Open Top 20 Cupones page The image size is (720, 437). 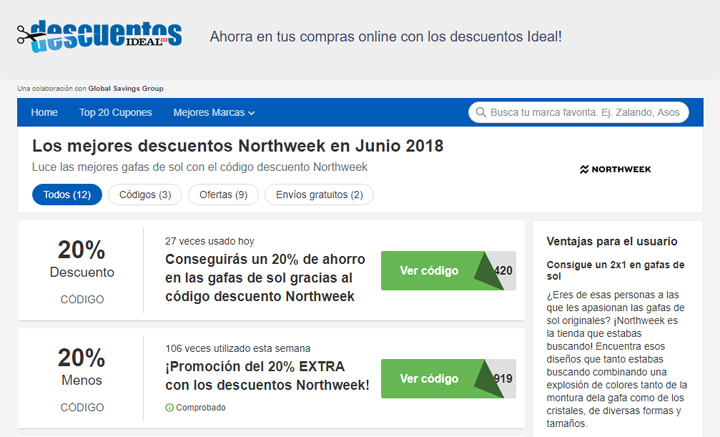pos(115,112)
